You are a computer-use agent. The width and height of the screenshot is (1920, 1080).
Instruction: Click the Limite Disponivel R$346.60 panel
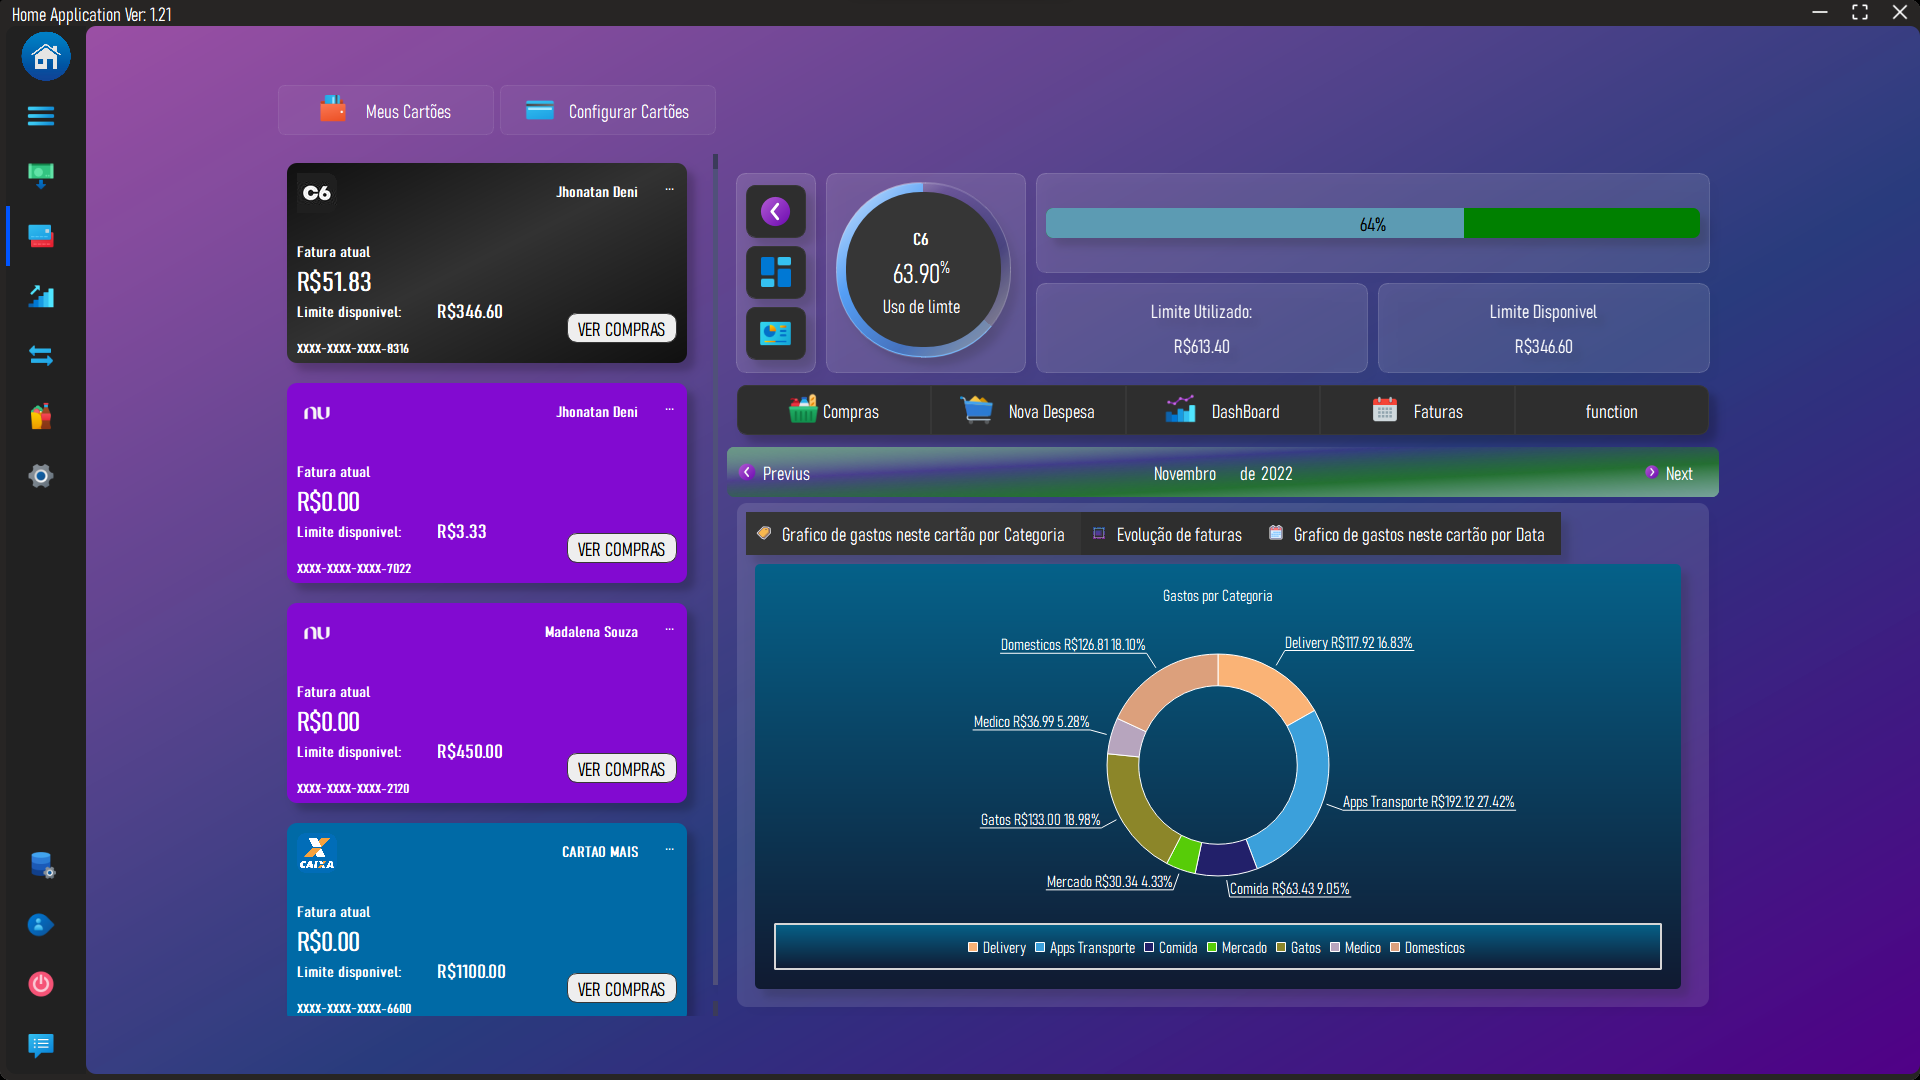[x=1543, y=328]
